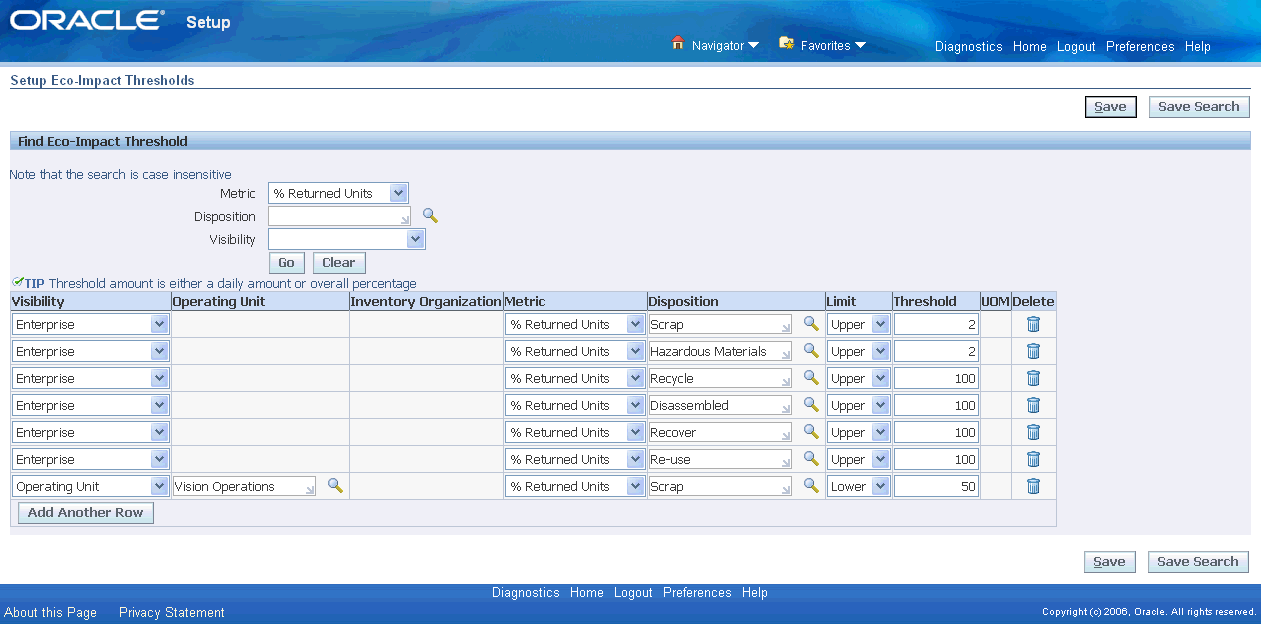The height and width of the screenshot is (624, 1261).
Task: Click the Recycle disposition field
Action: coord(720,379)
